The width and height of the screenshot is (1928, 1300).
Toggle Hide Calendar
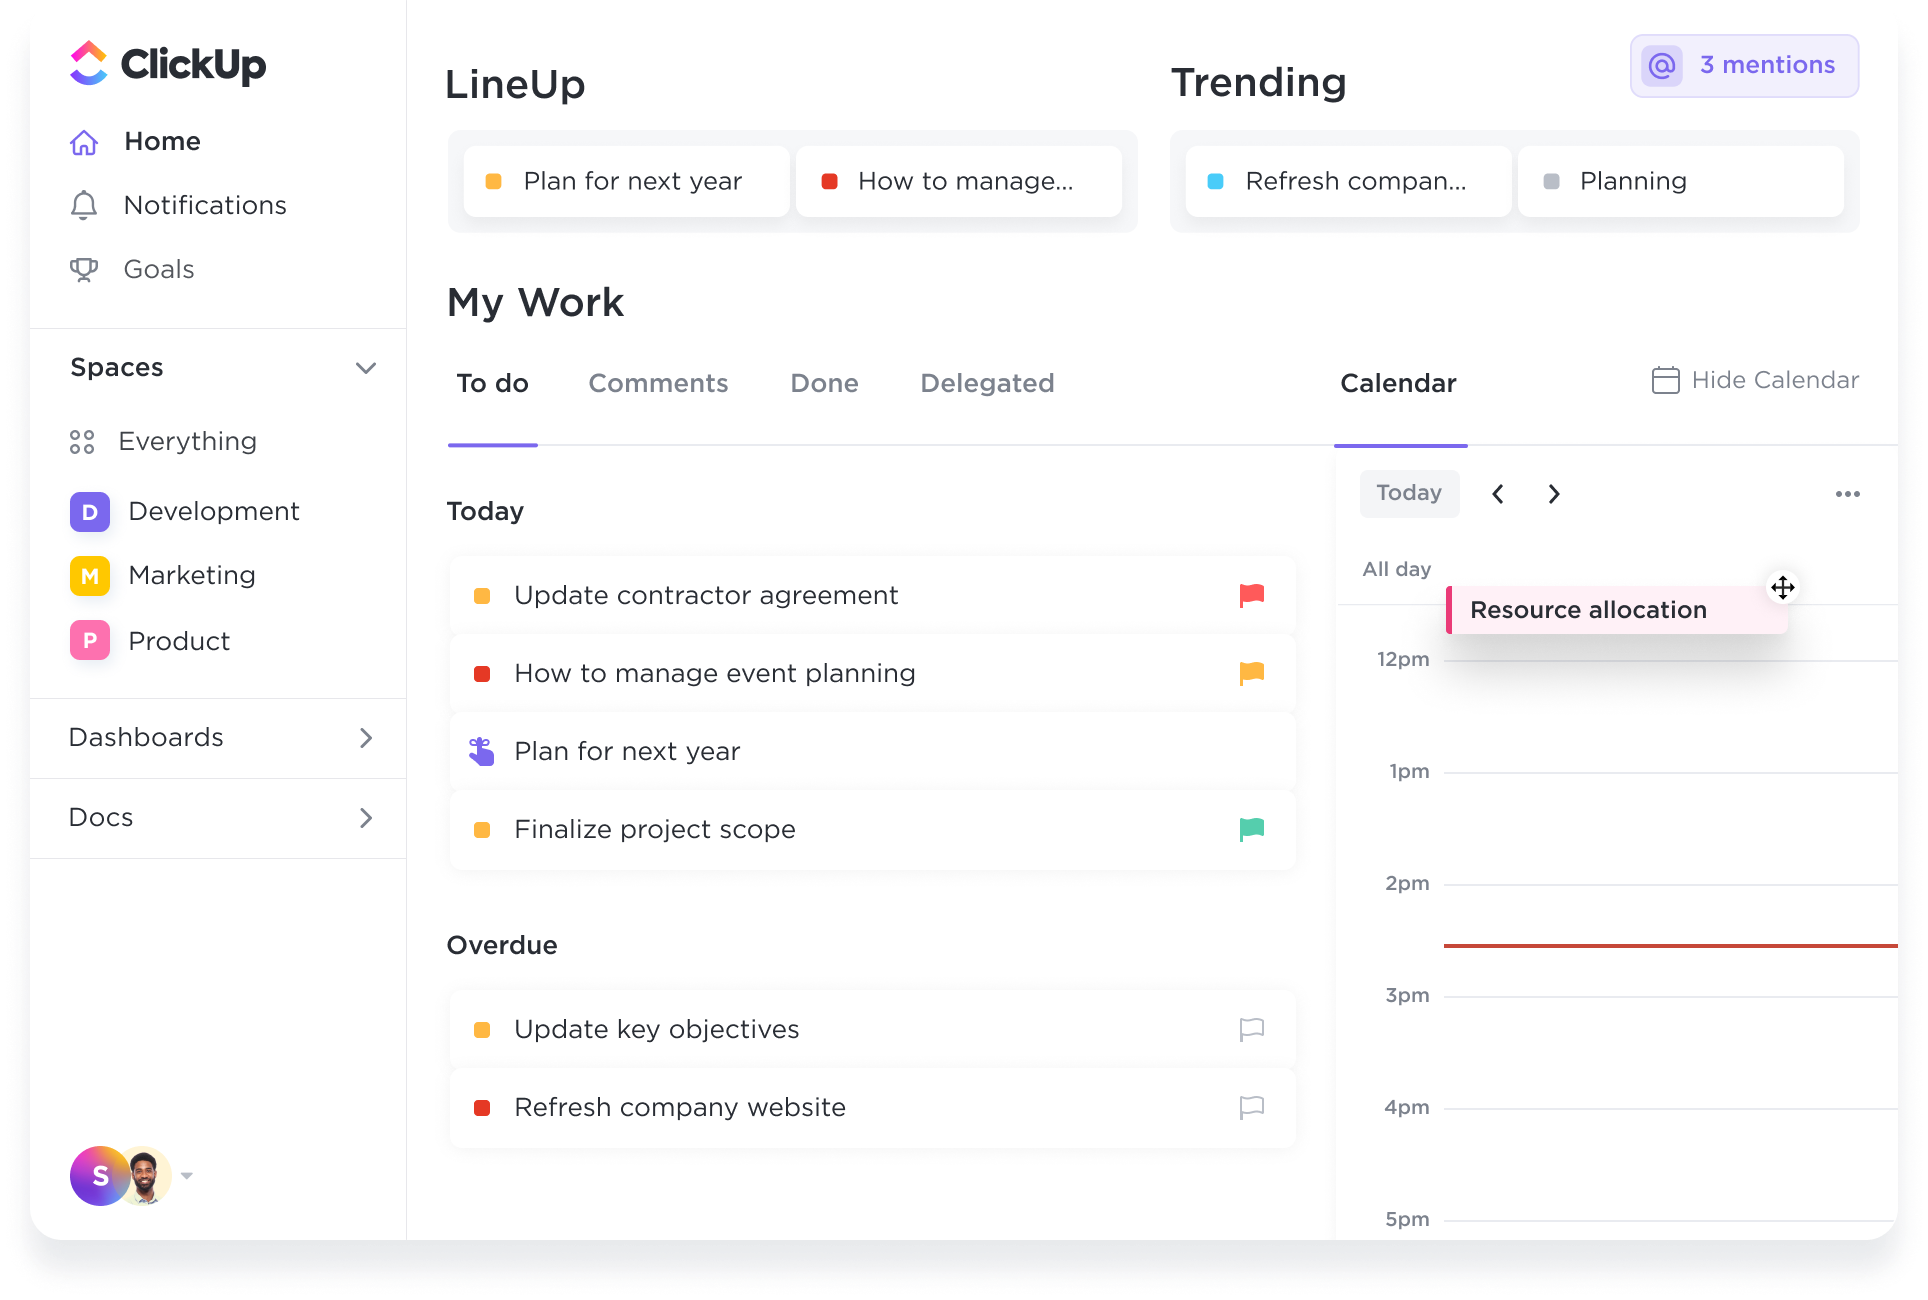click(1755, 381)
